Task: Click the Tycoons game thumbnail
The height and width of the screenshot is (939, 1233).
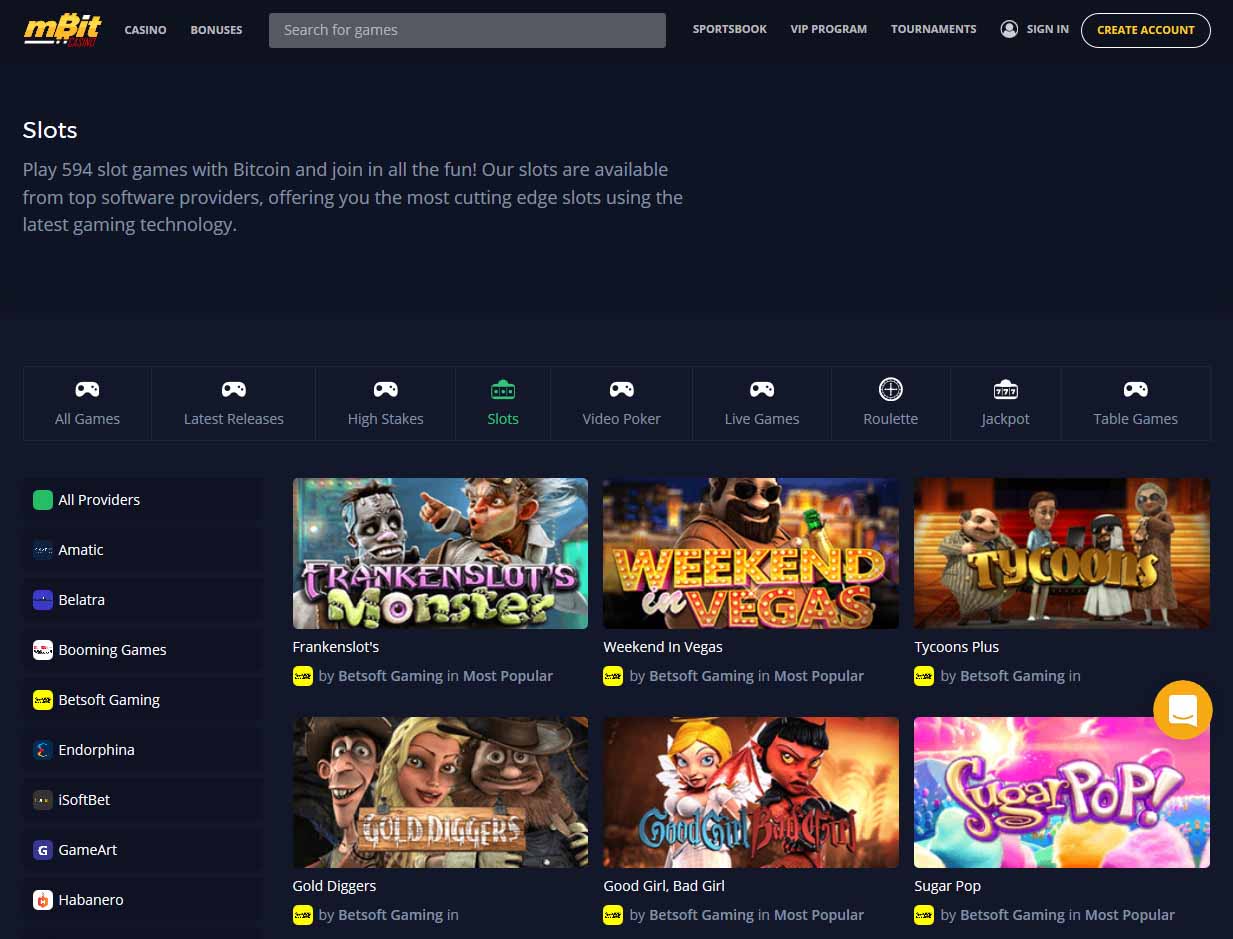Action: tap(1062, 553)
